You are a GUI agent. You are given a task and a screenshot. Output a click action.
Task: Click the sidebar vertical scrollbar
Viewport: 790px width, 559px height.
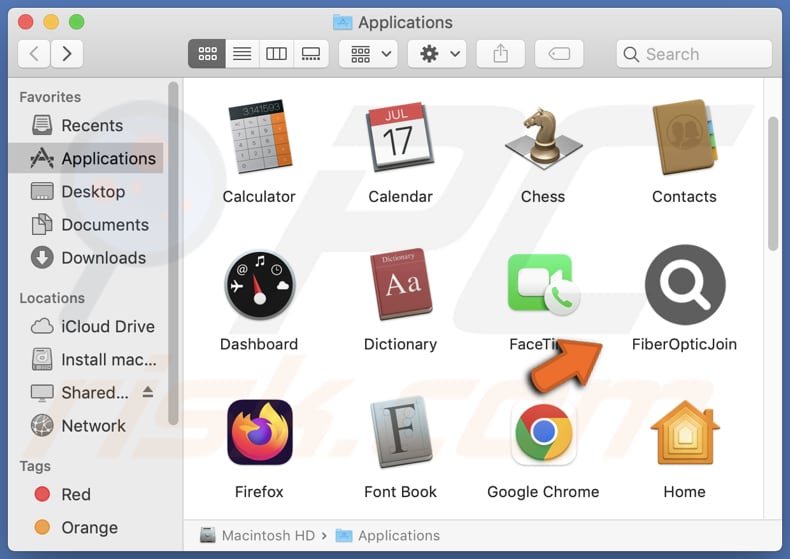click(173, 254)
